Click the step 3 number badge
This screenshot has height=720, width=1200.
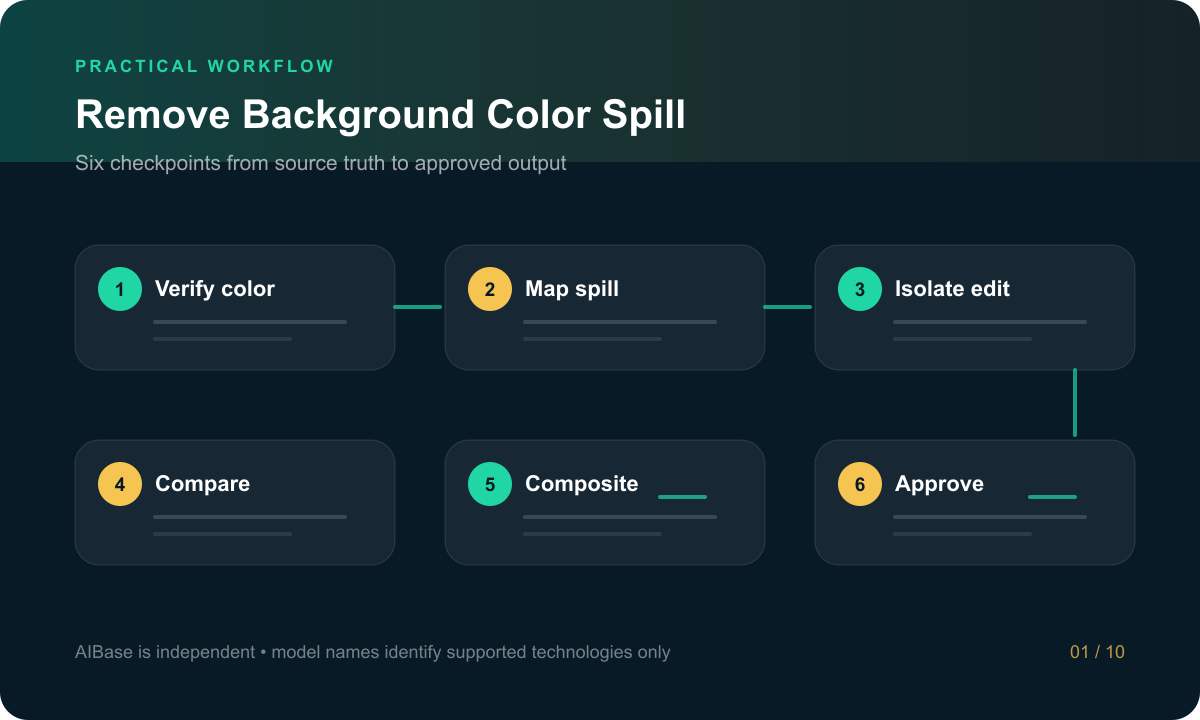point(860,289)
